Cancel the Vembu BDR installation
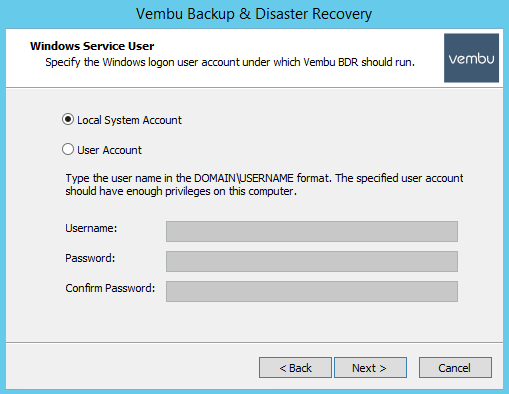509x394 pixels. (x=455, y=368)
